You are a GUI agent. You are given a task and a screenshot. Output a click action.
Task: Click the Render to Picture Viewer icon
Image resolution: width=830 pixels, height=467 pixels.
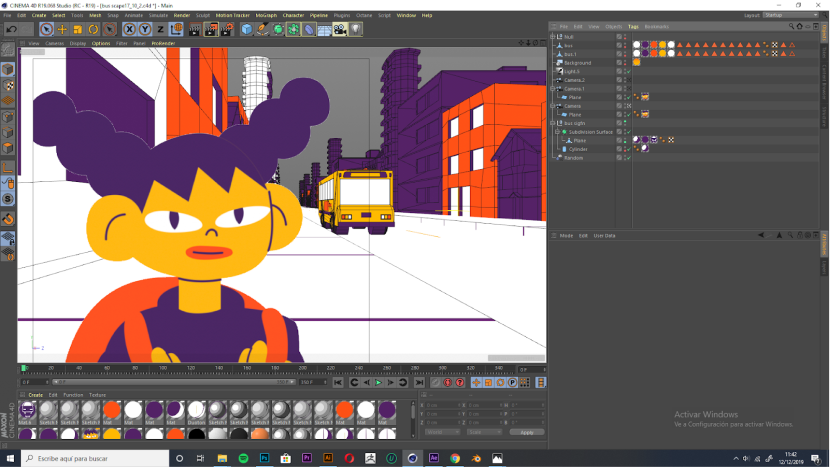click(211, 30)
